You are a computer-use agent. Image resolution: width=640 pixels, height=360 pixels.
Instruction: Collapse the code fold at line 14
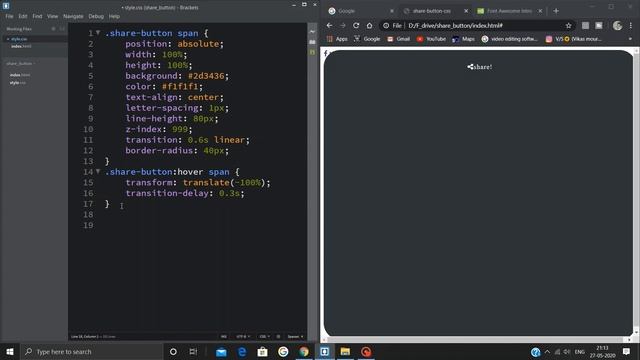click(x=98, y=171)
